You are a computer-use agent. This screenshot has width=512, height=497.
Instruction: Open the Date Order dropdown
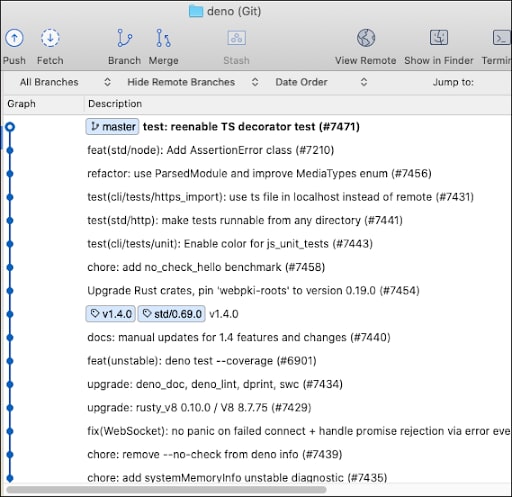pyautogui.click(x=321, y=82)
